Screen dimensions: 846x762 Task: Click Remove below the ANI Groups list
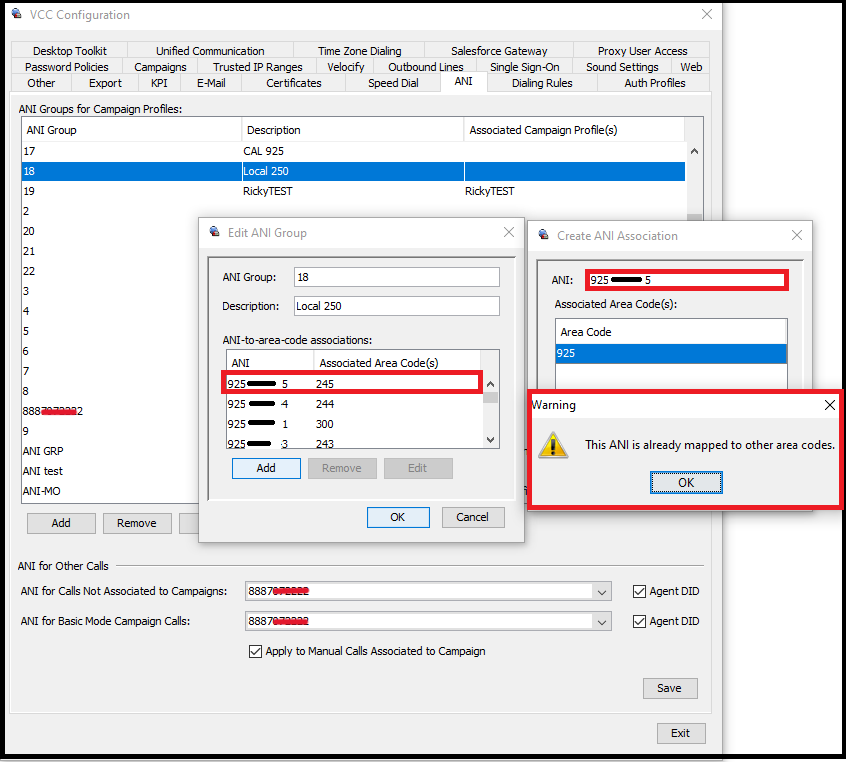point(137,523)
